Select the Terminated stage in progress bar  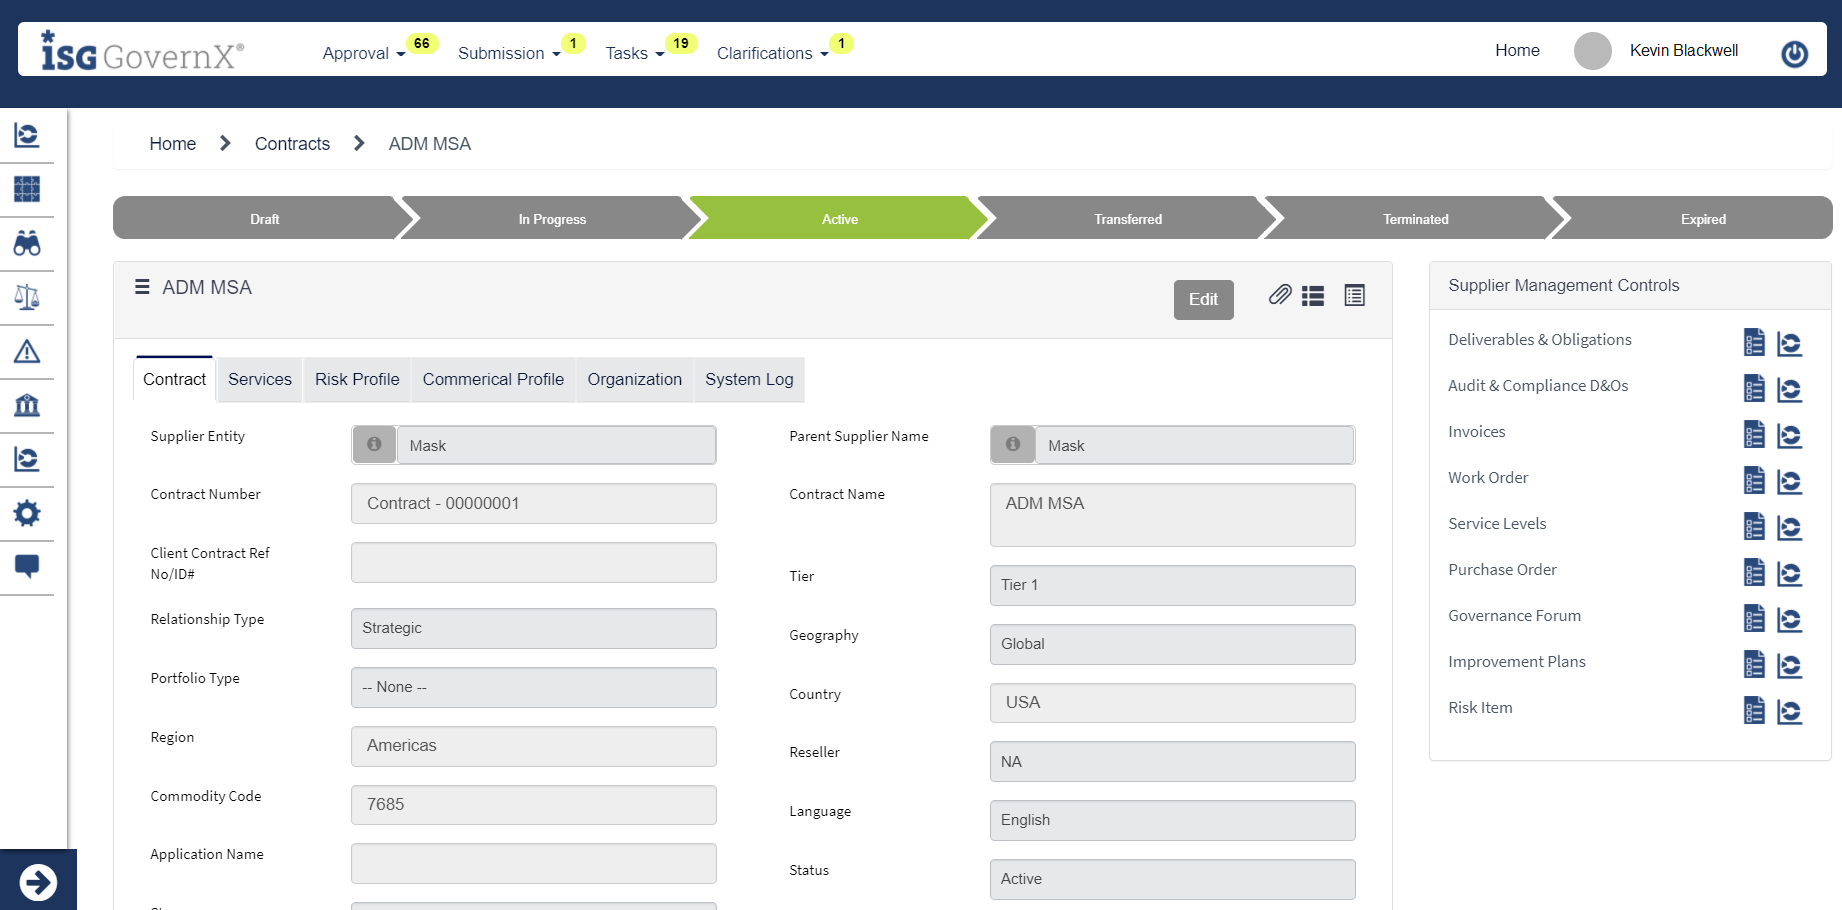pyautogui.click(x=1415, y=219)
